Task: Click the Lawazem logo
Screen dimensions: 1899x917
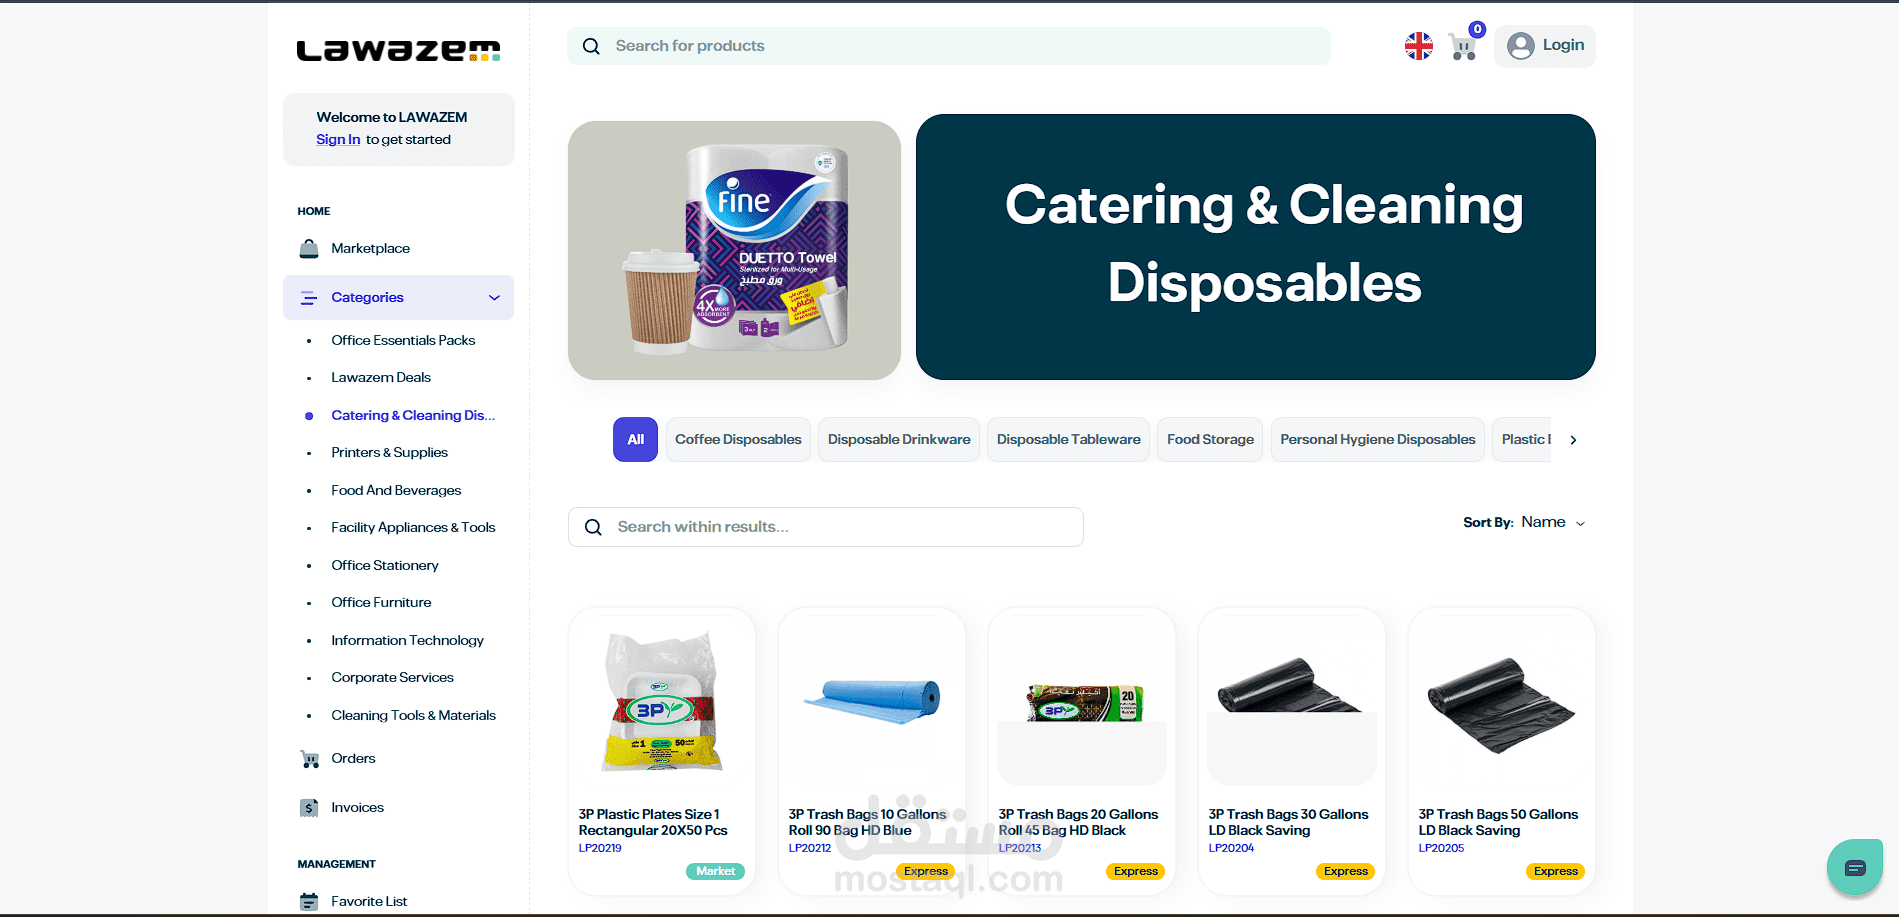Action: [398, 50]
